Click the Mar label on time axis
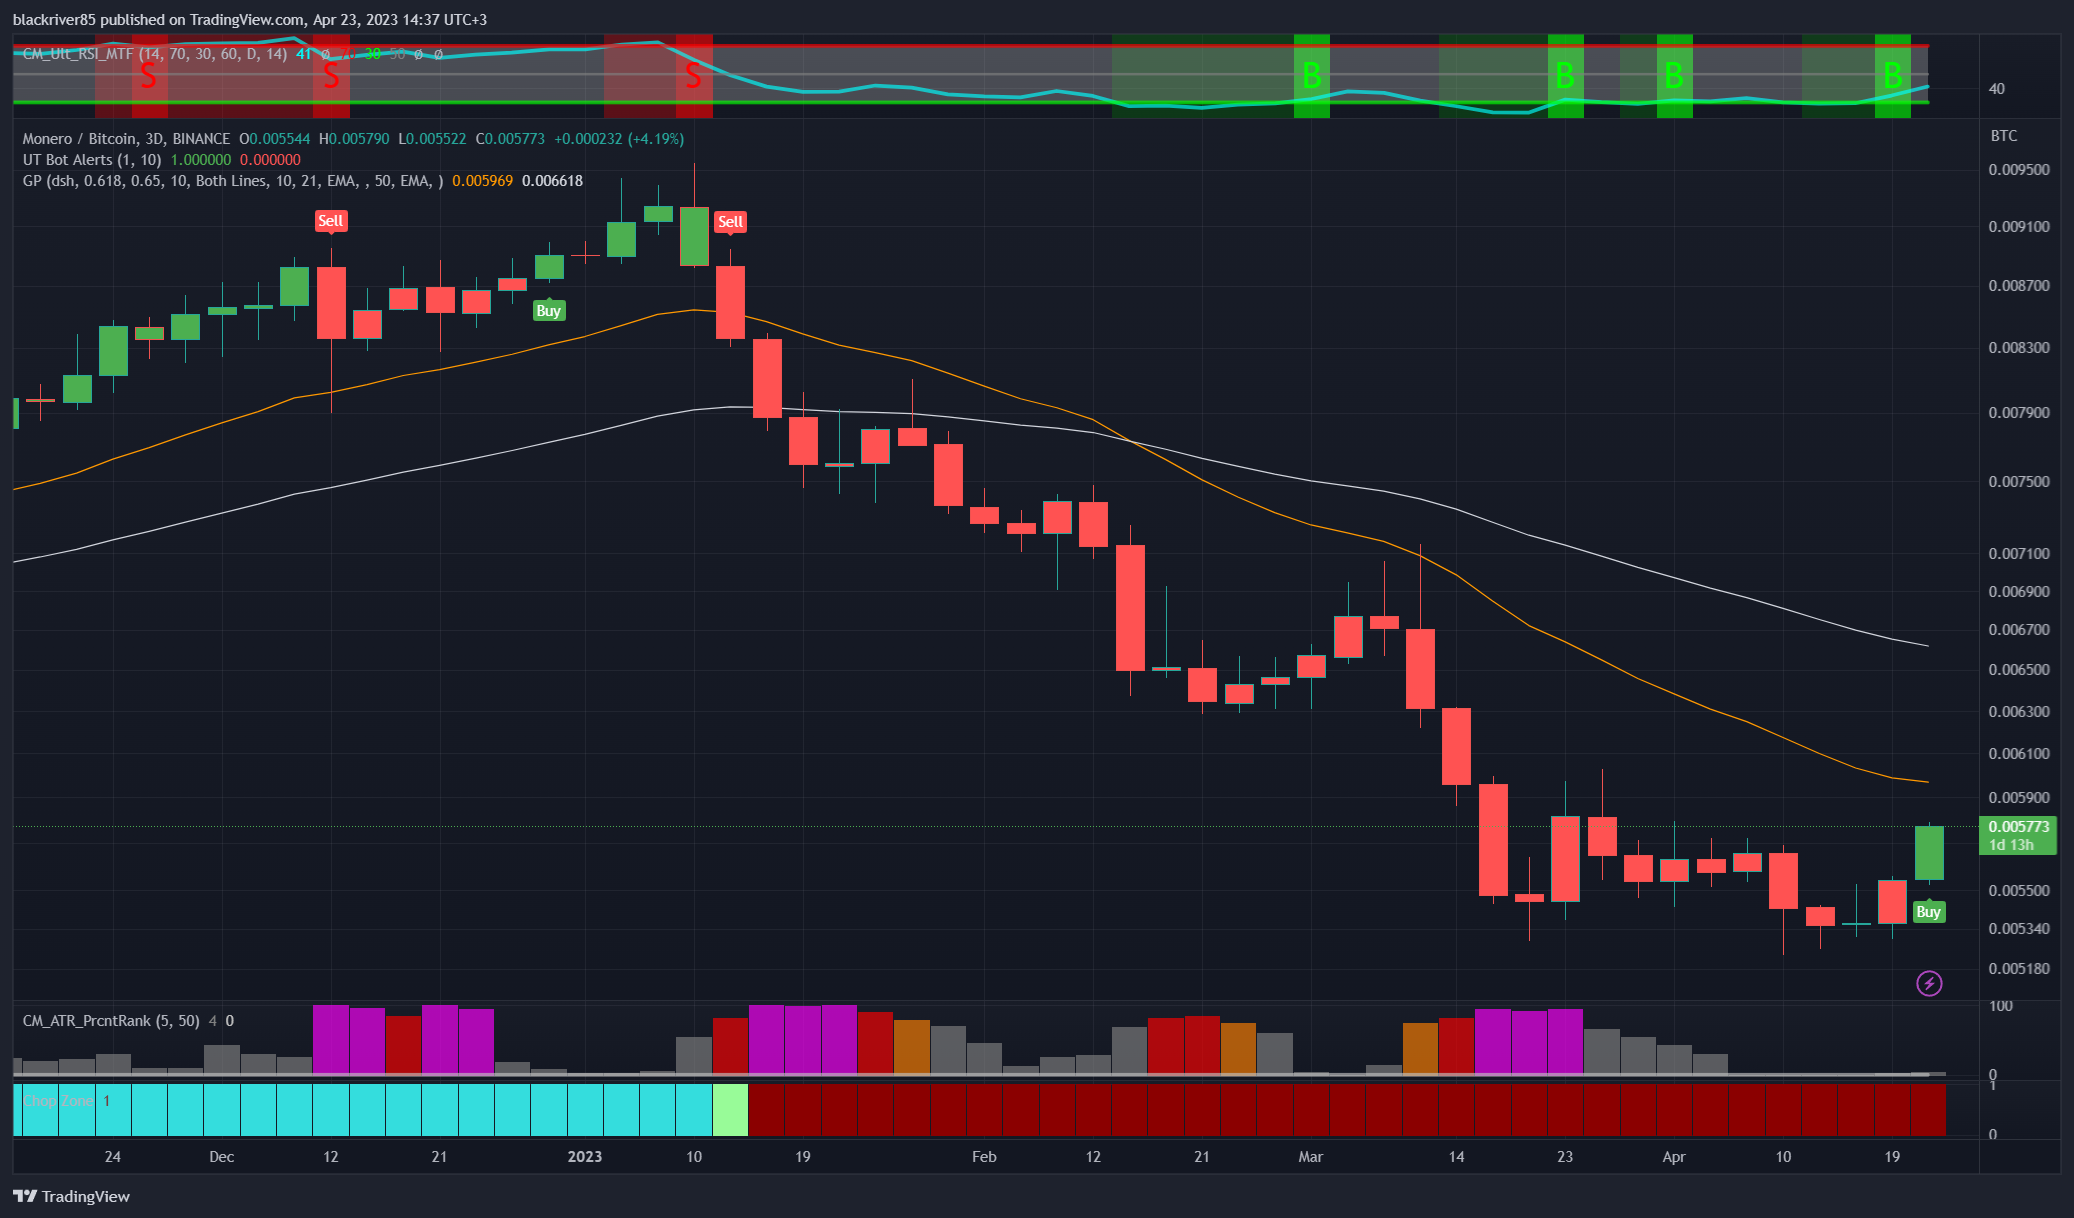The height and width of the screenshot is (1218, 2074). pyautogui.click(x=1310, y=1157)
